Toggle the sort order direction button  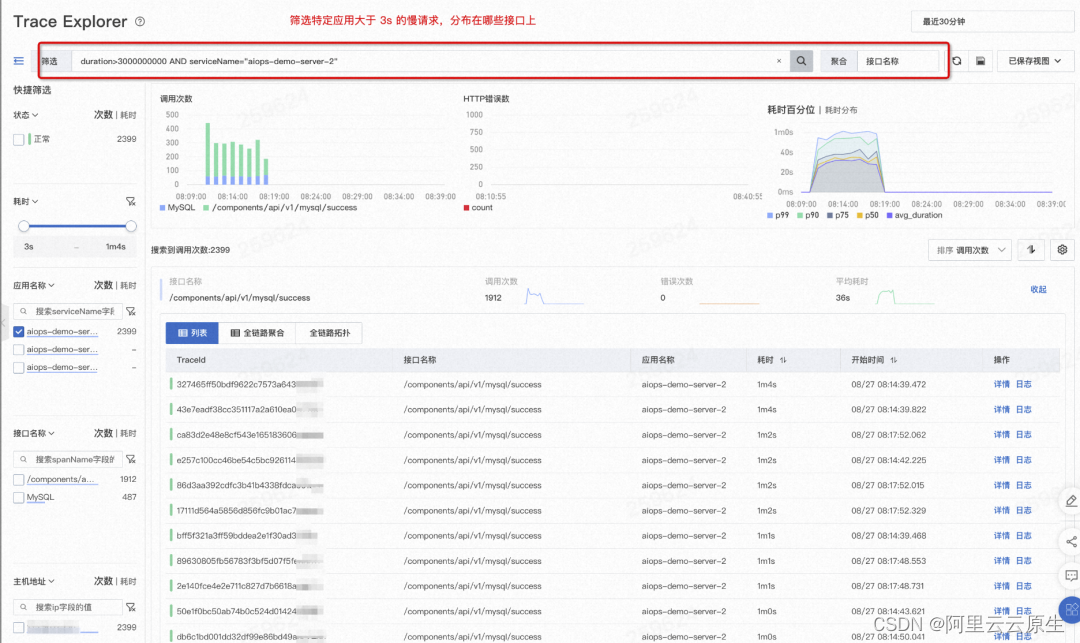1031,250
